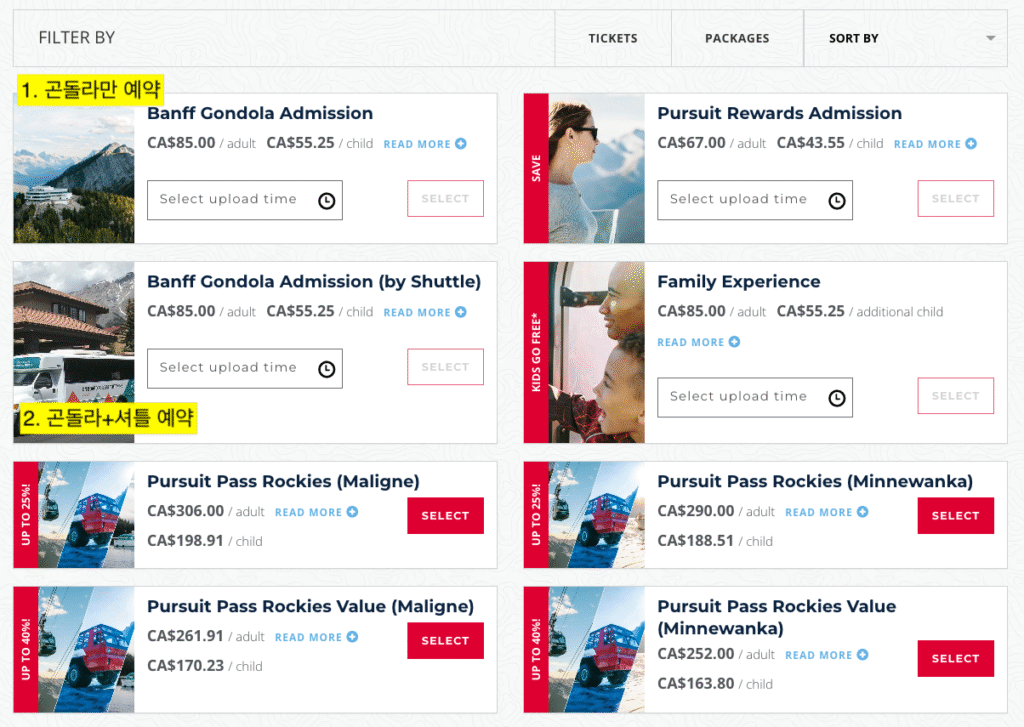The image size is (1024, 727).
Task: Click SELECT for Pursuit Pass Rockies (Maligne)
Action: pos(445,515)
